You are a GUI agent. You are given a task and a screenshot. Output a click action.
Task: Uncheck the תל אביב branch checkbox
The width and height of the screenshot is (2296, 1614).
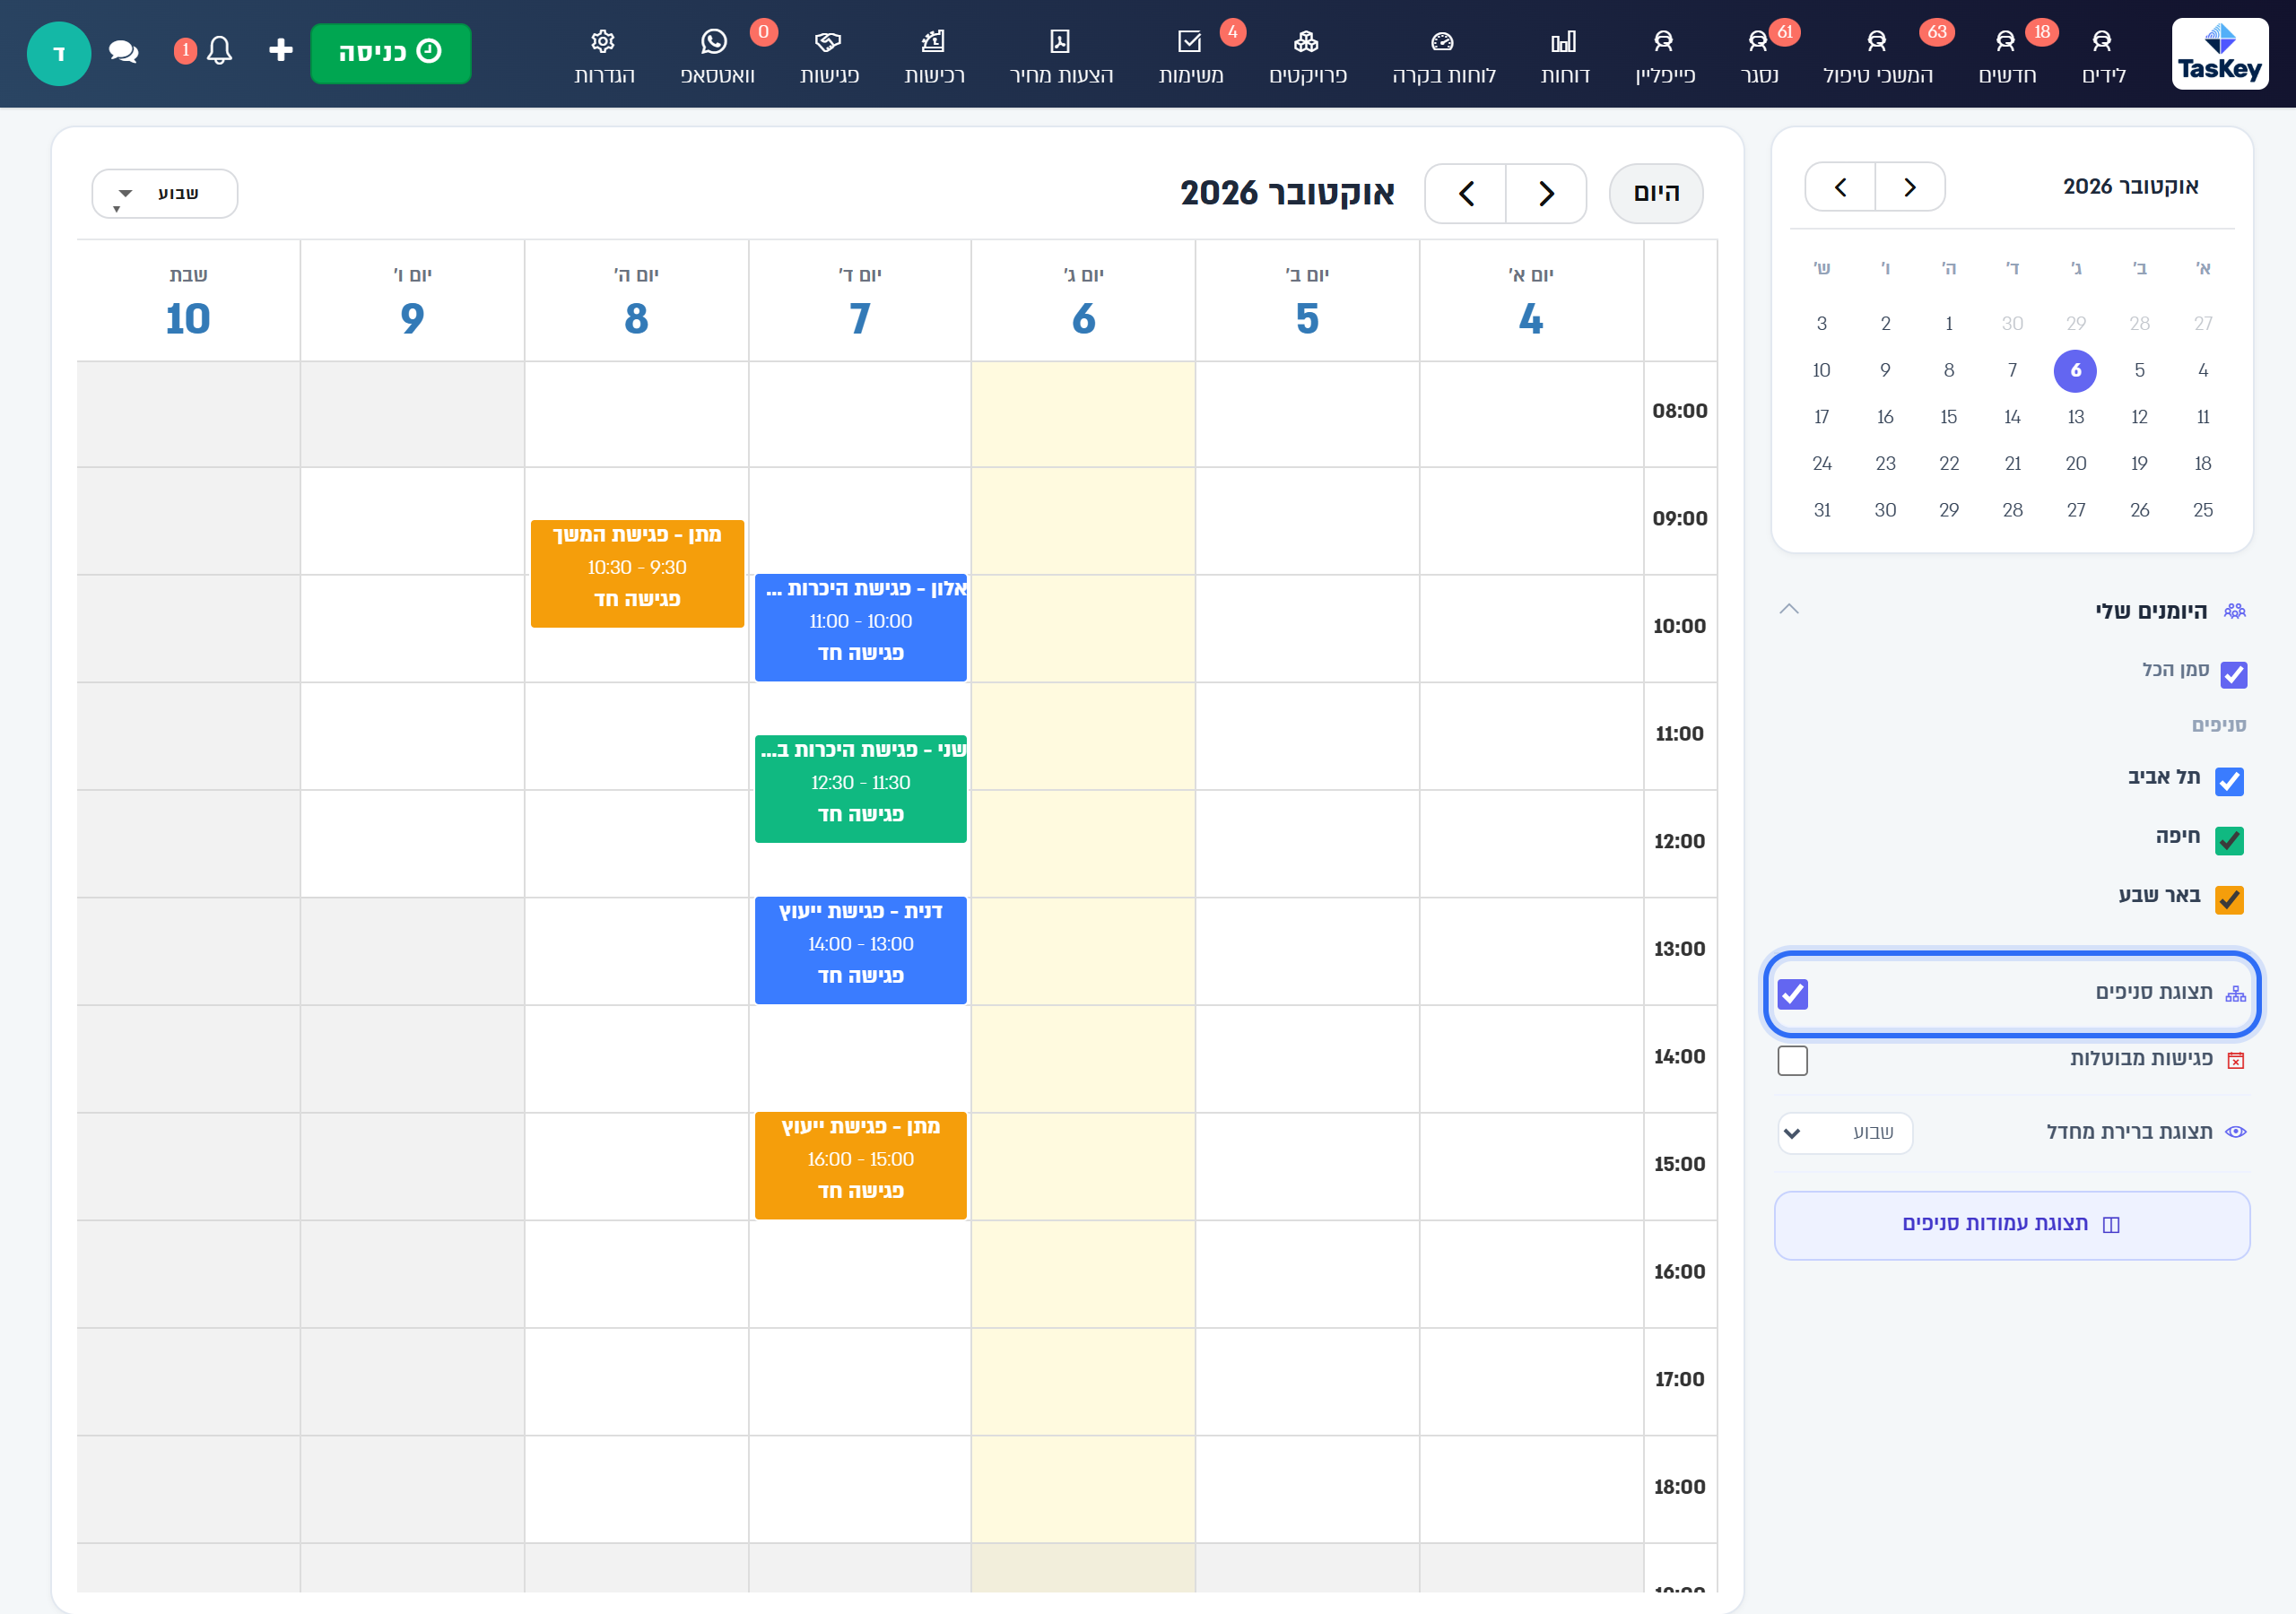coord(2229,781)
